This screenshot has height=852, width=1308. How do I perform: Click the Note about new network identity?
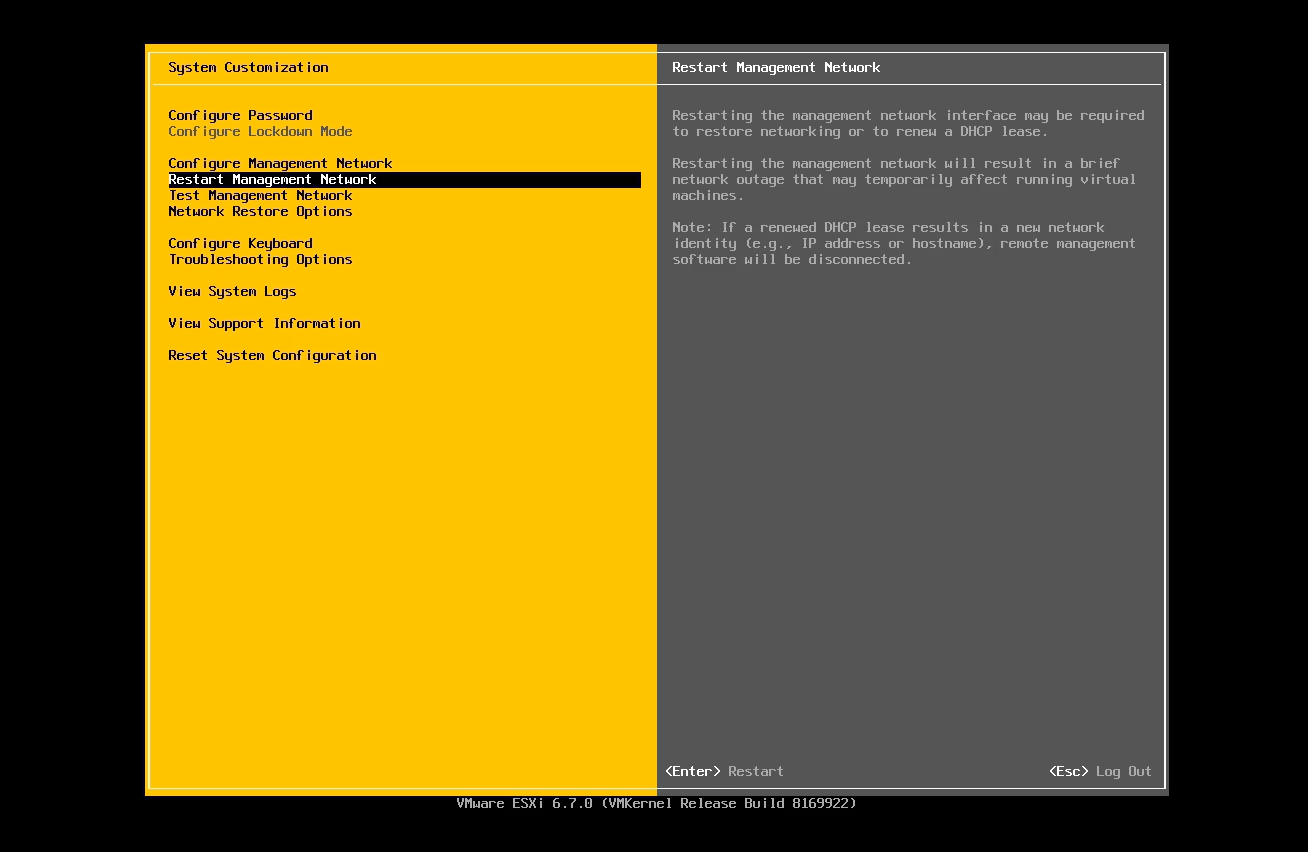tap(904, 244)
